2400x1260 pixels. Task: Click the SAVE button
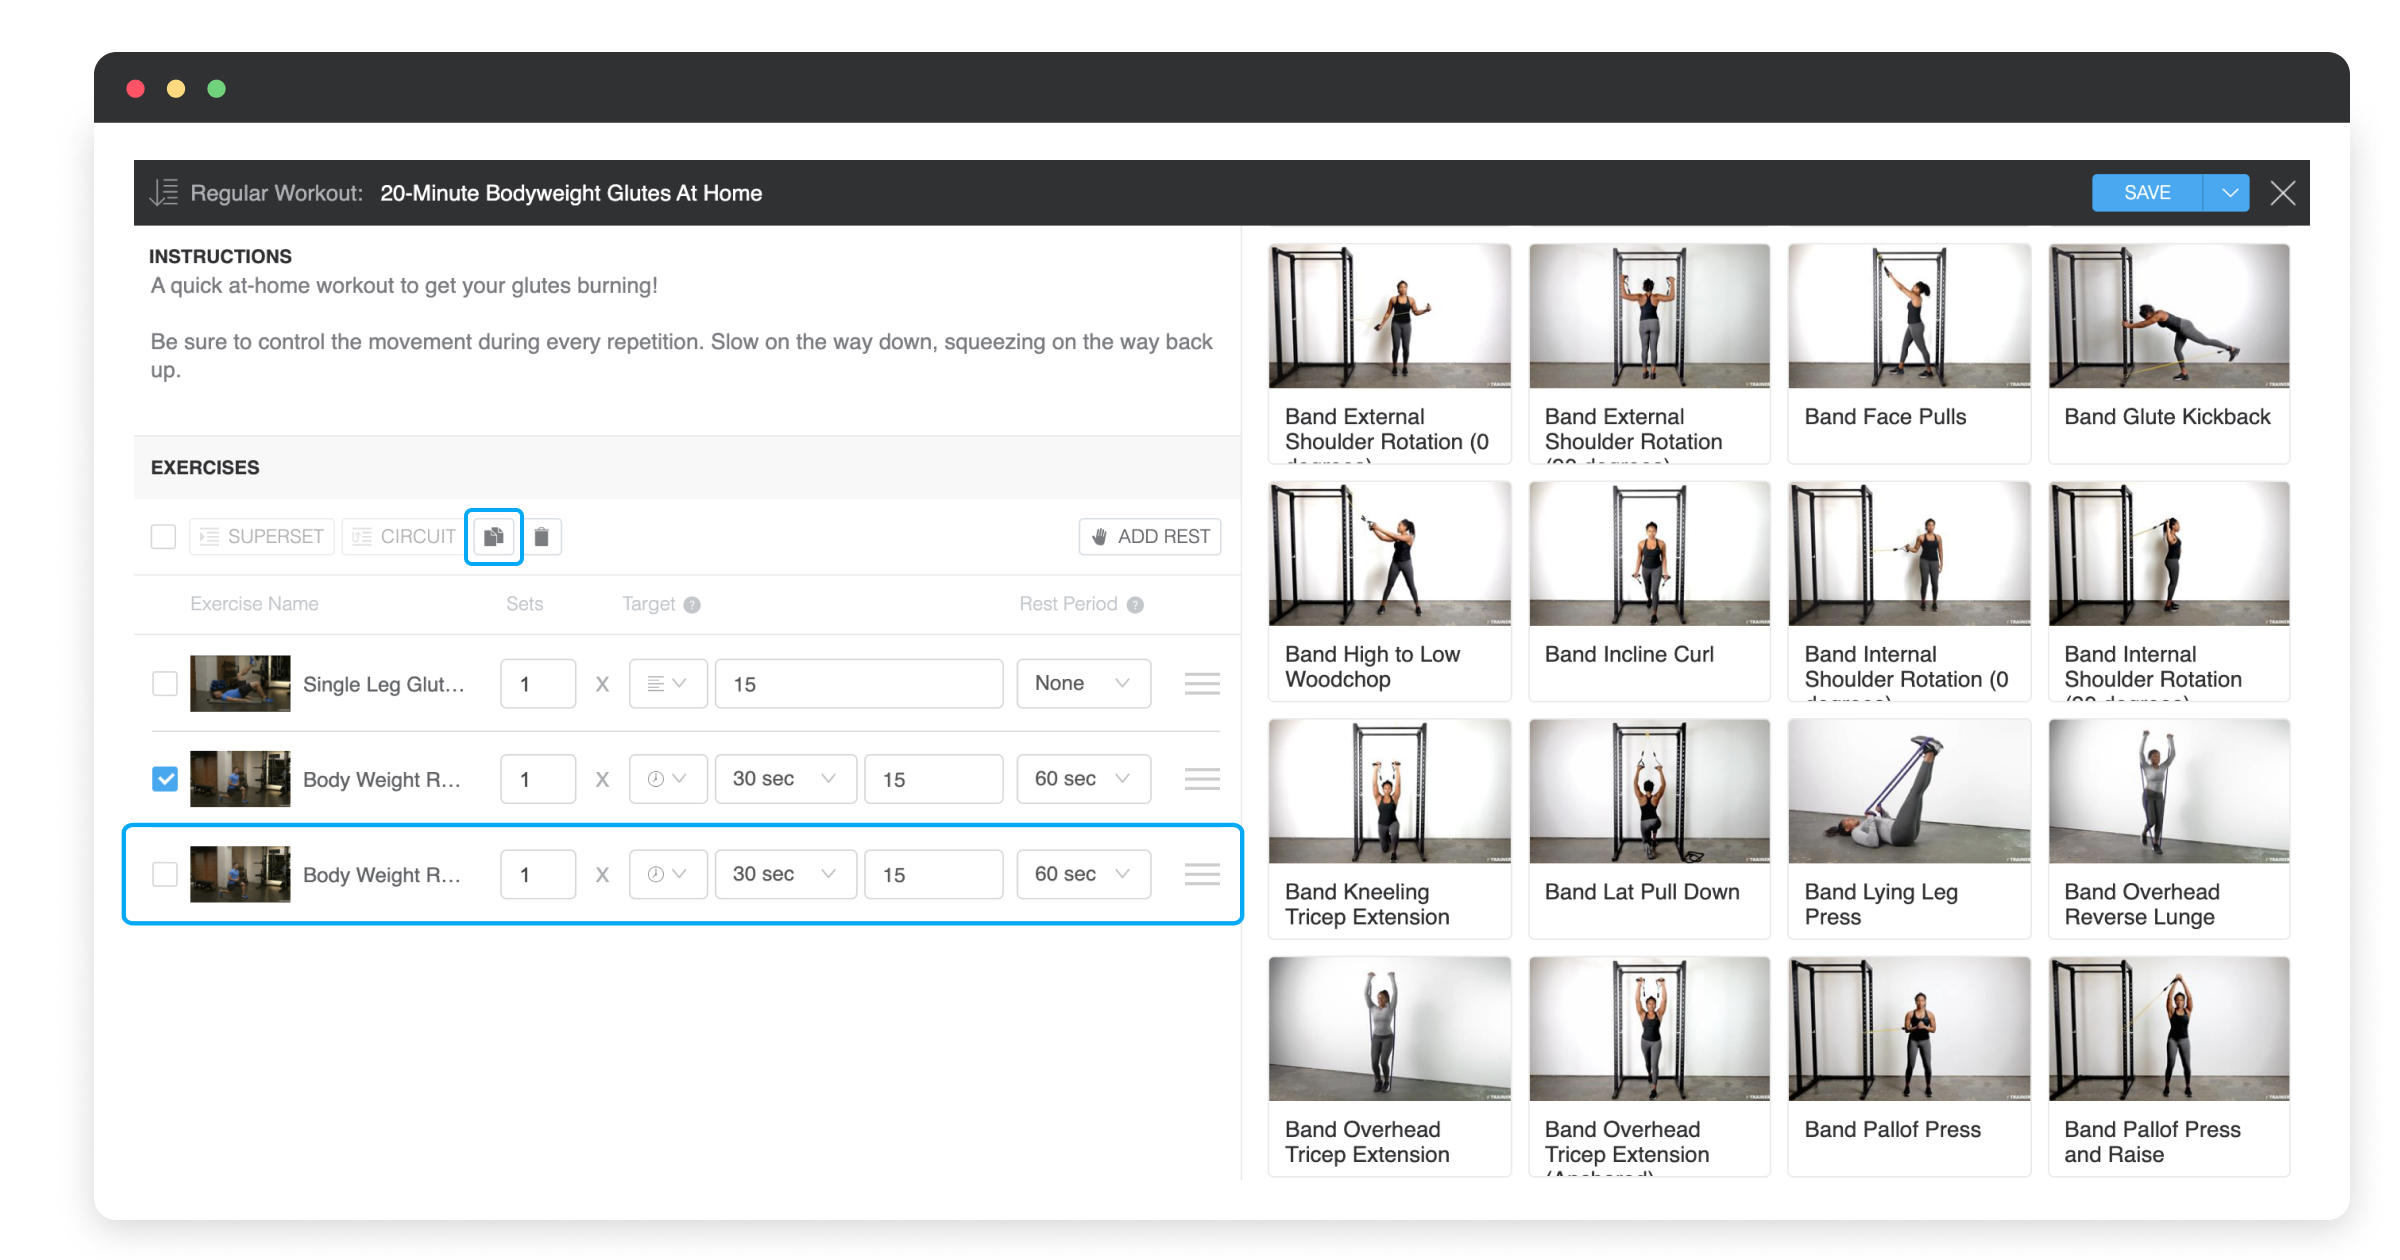[2146, 193]
